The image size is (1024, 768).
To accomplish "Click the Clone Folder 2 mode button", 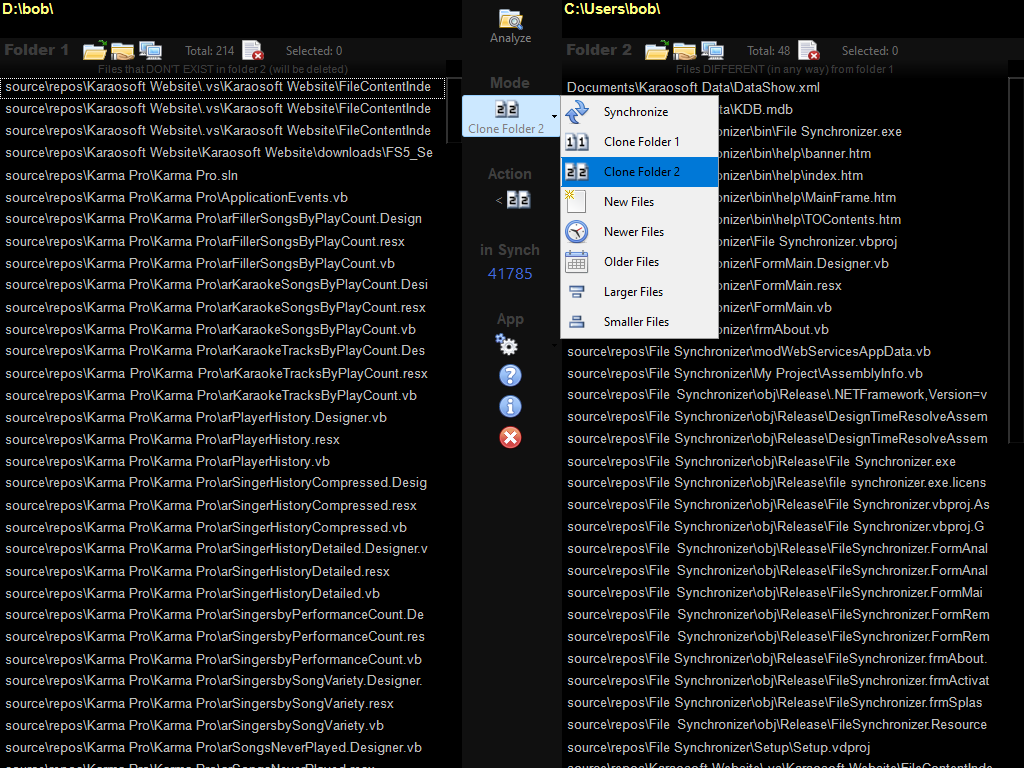I will pyautogui.click(x=506, y=116).
